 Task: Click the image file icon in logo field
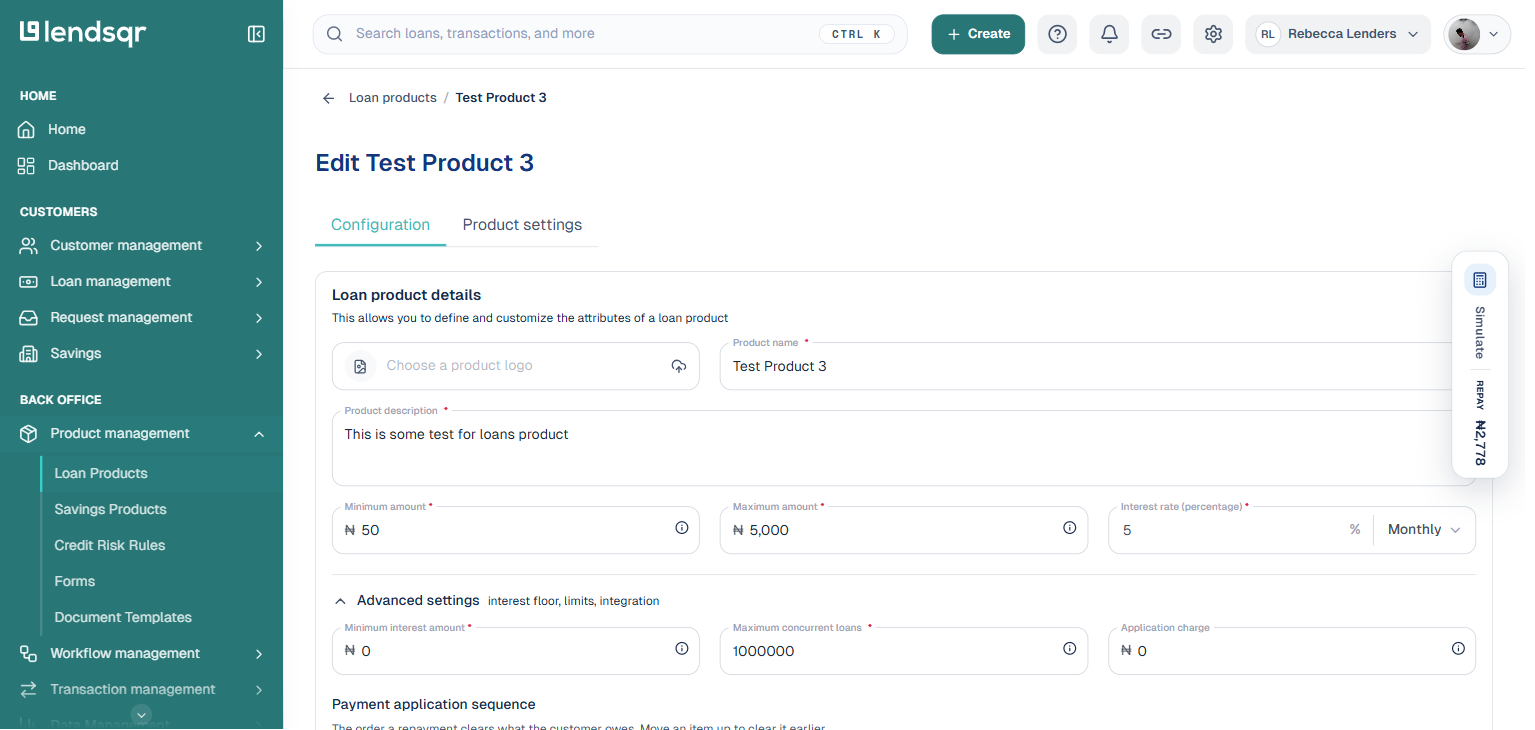click(x=360, y=366)
